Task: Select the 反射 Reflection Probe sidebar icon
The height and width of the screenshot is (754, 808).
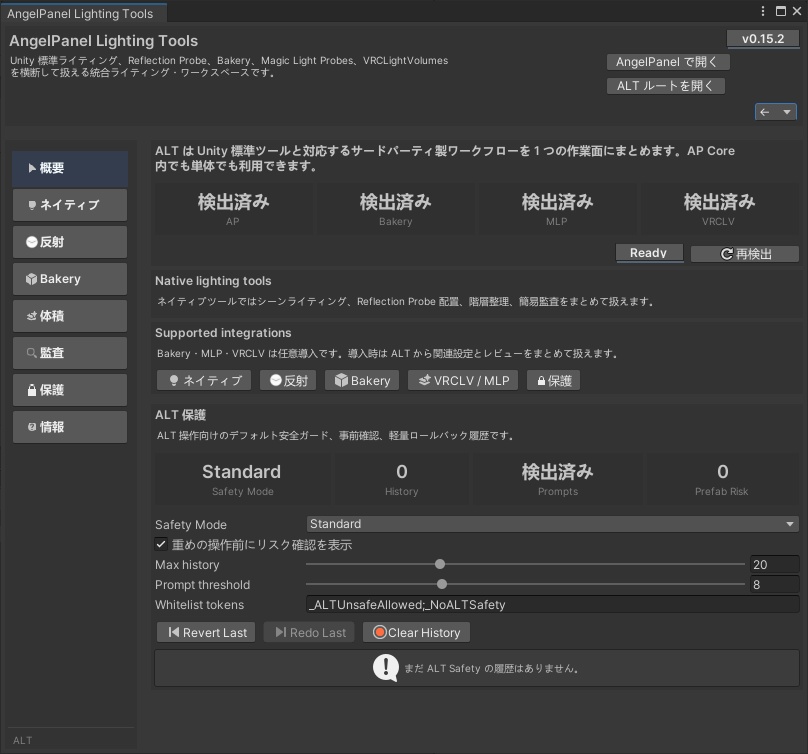Action: [69, 242]
